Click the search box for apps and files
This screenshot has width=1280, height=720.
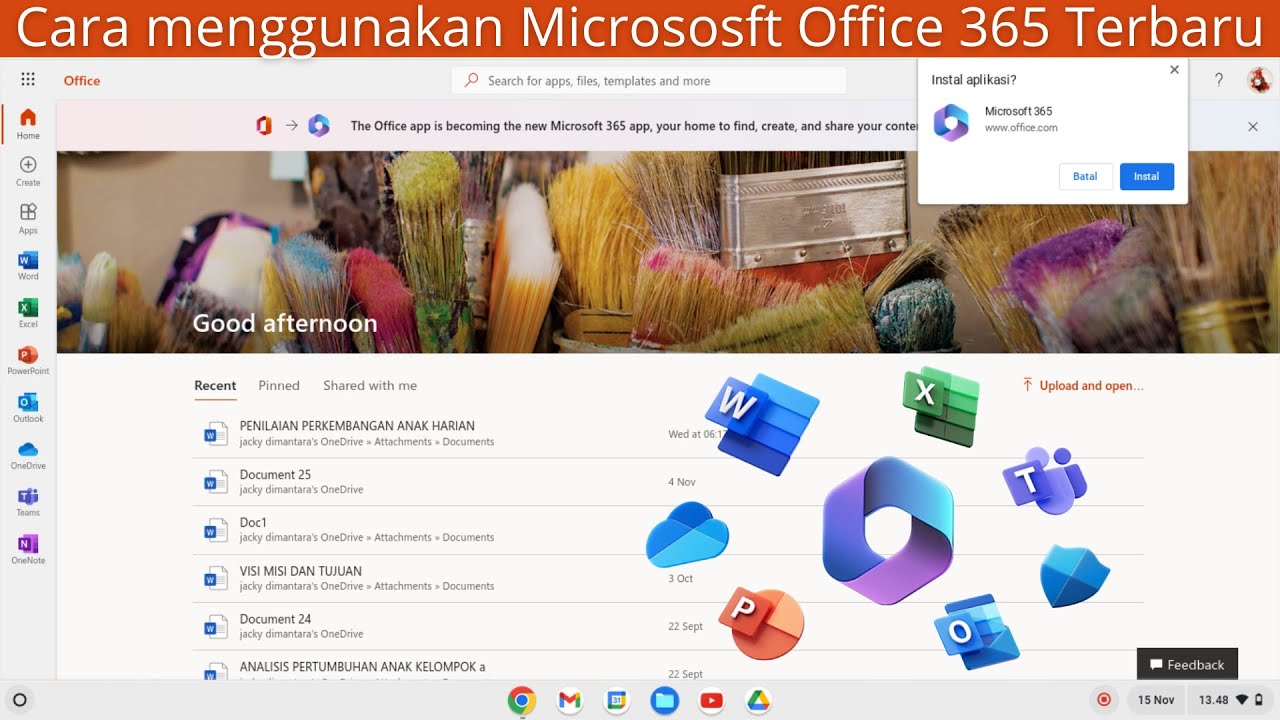coord(649,81)
